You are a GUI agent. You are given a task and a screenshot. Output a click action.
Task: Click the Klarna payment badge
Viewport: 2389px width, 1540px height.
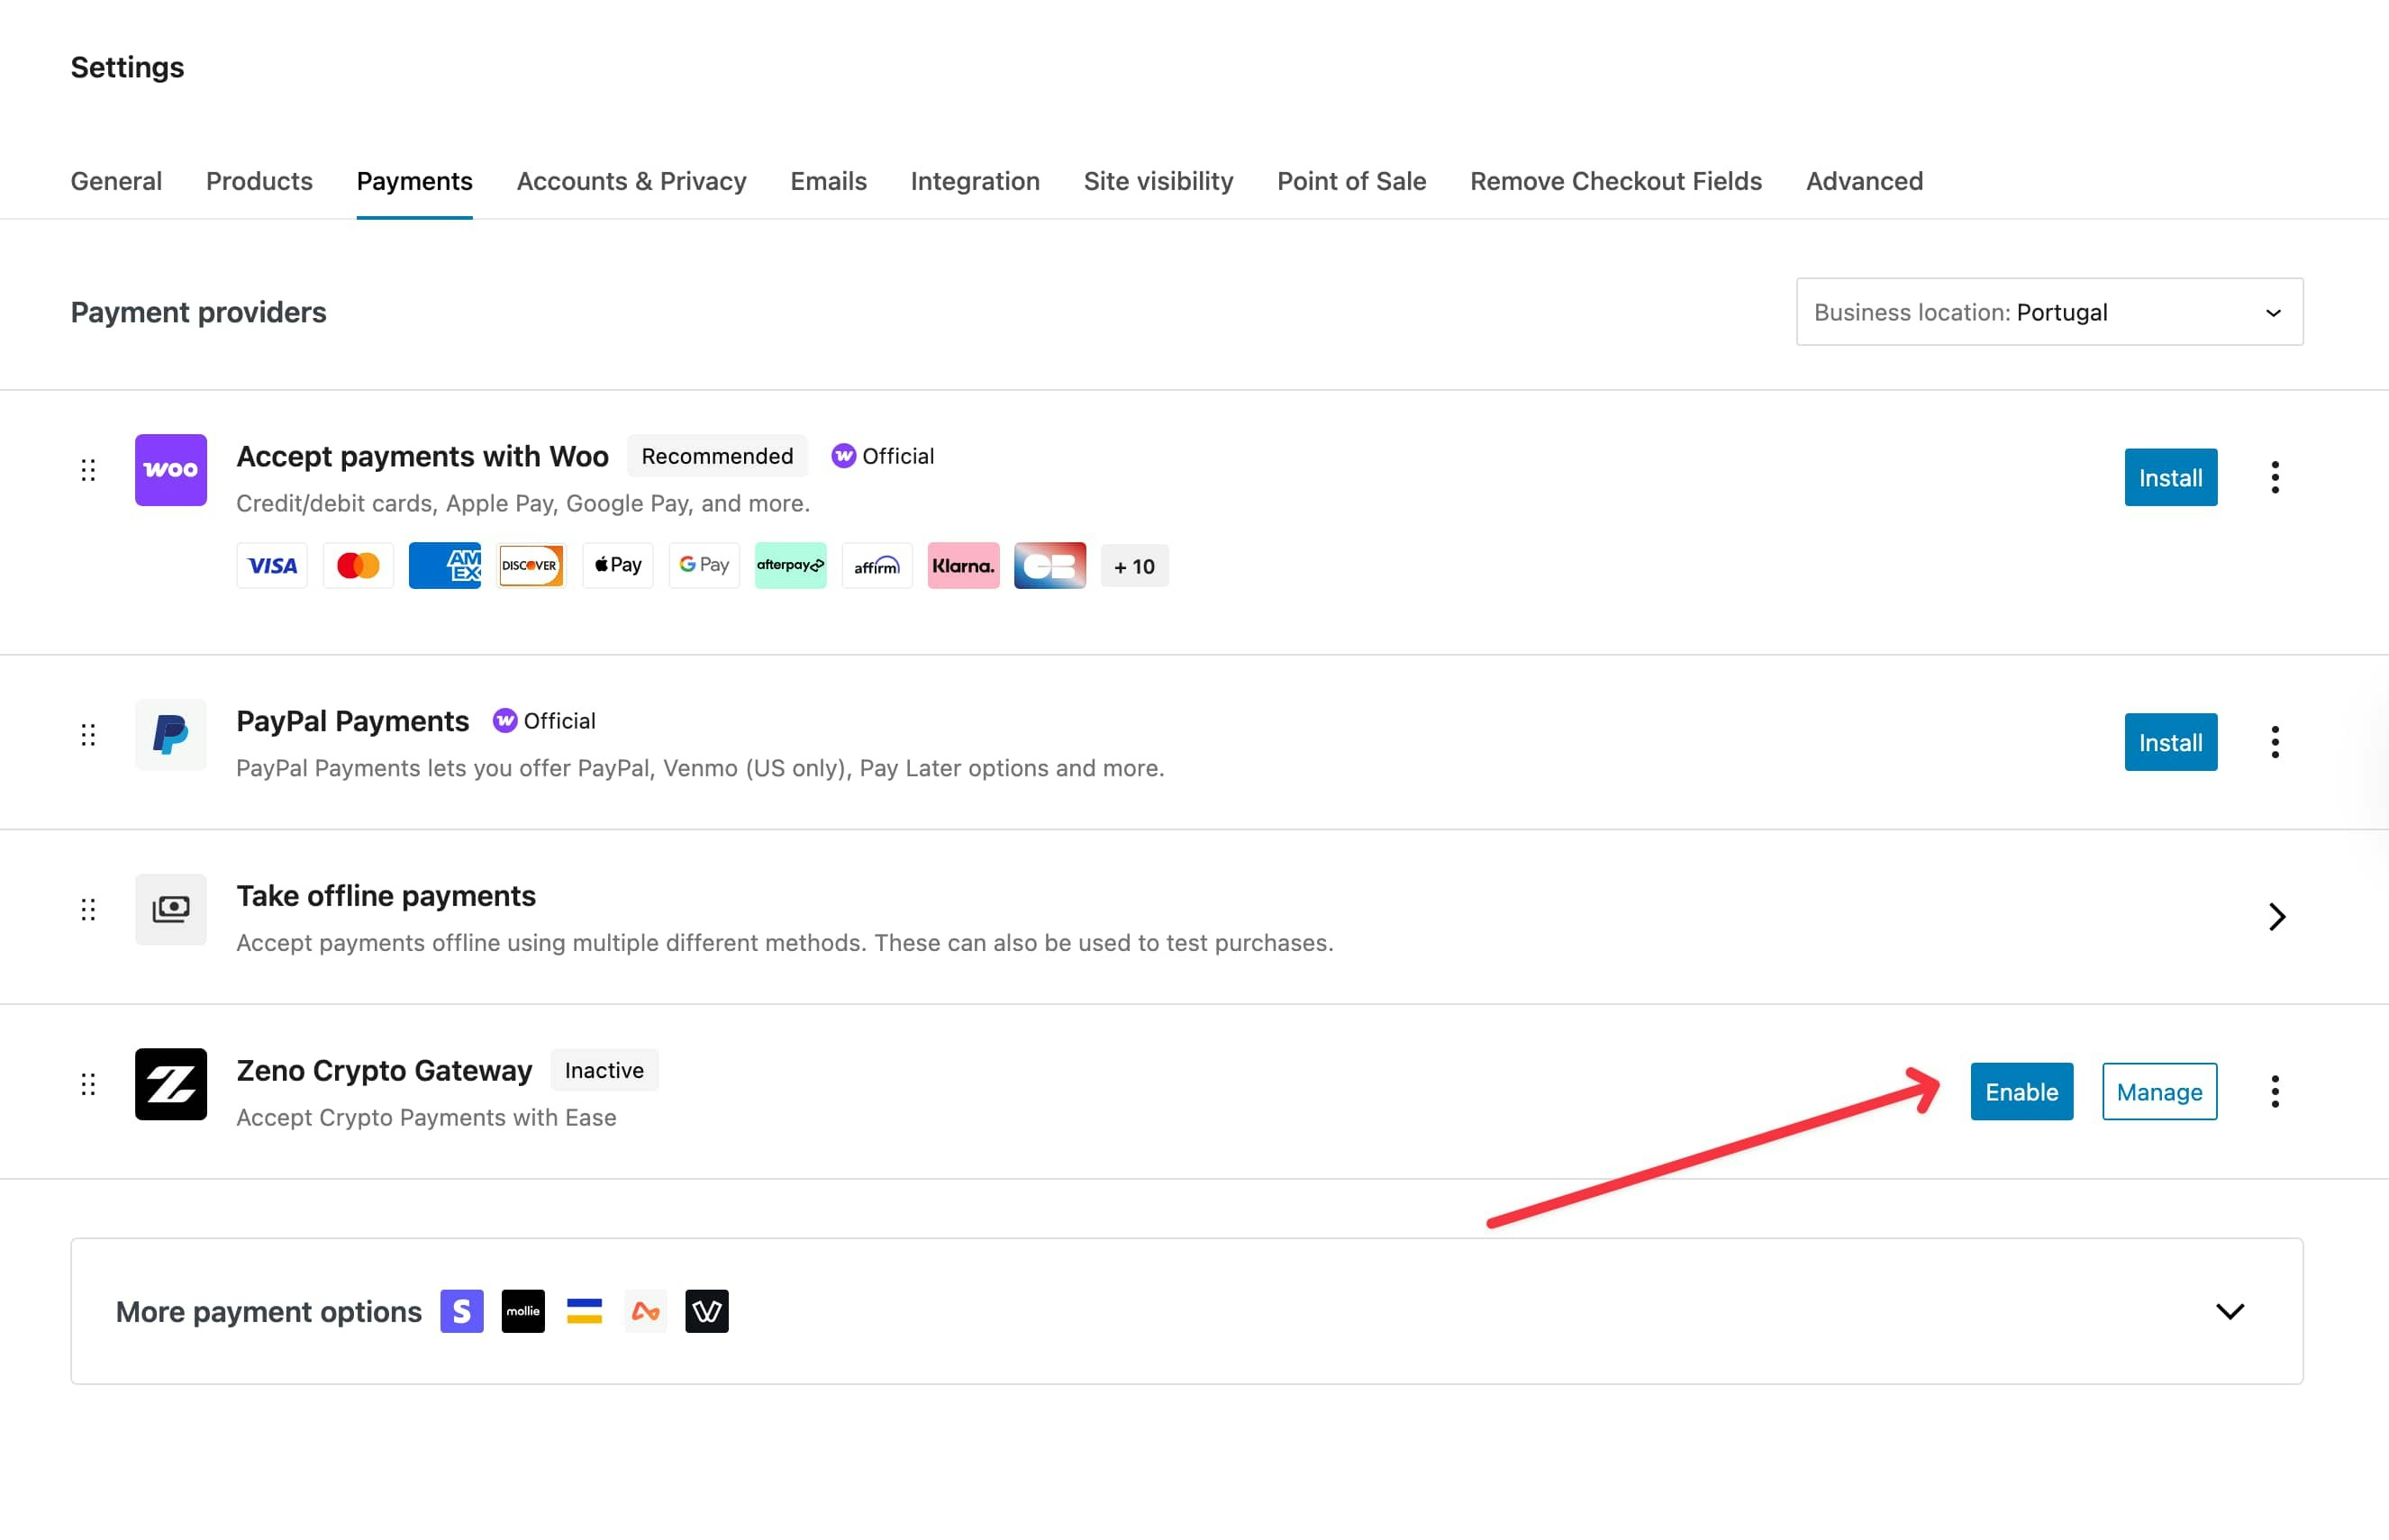pyautogui.click(x=963, y=565)
